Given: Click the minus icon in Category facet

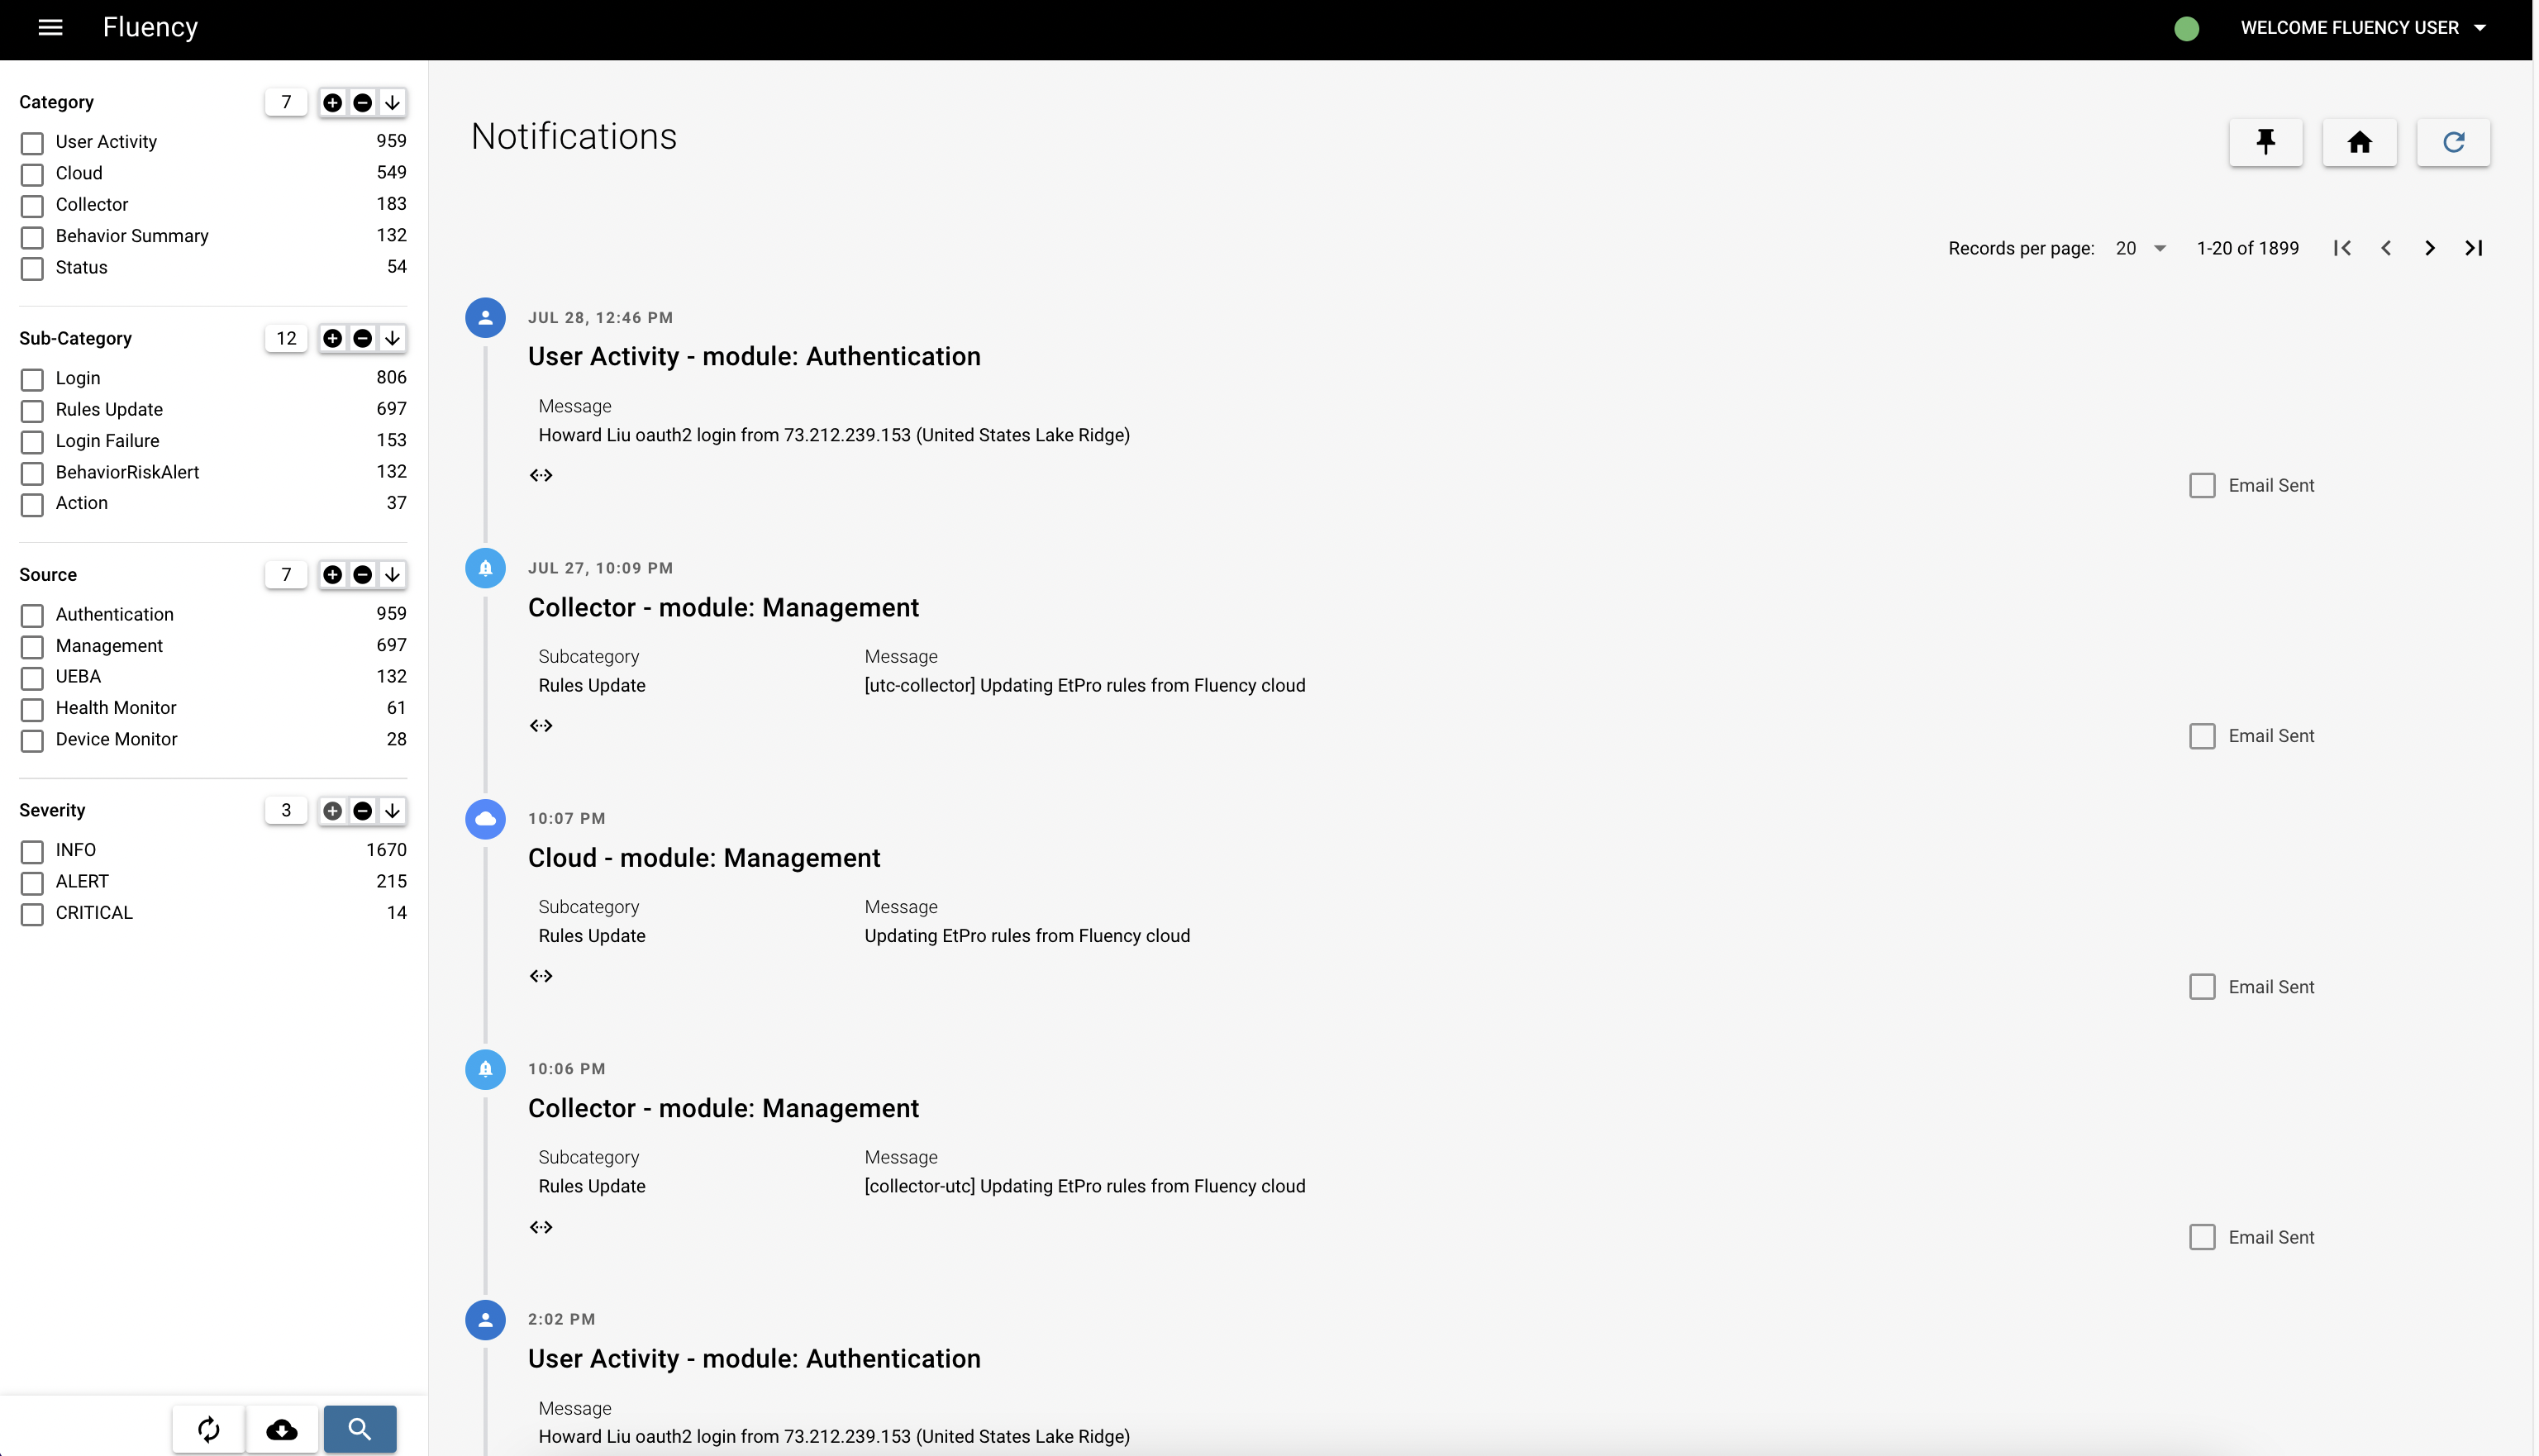Looking at the screenshot, I should click(363, 102).
